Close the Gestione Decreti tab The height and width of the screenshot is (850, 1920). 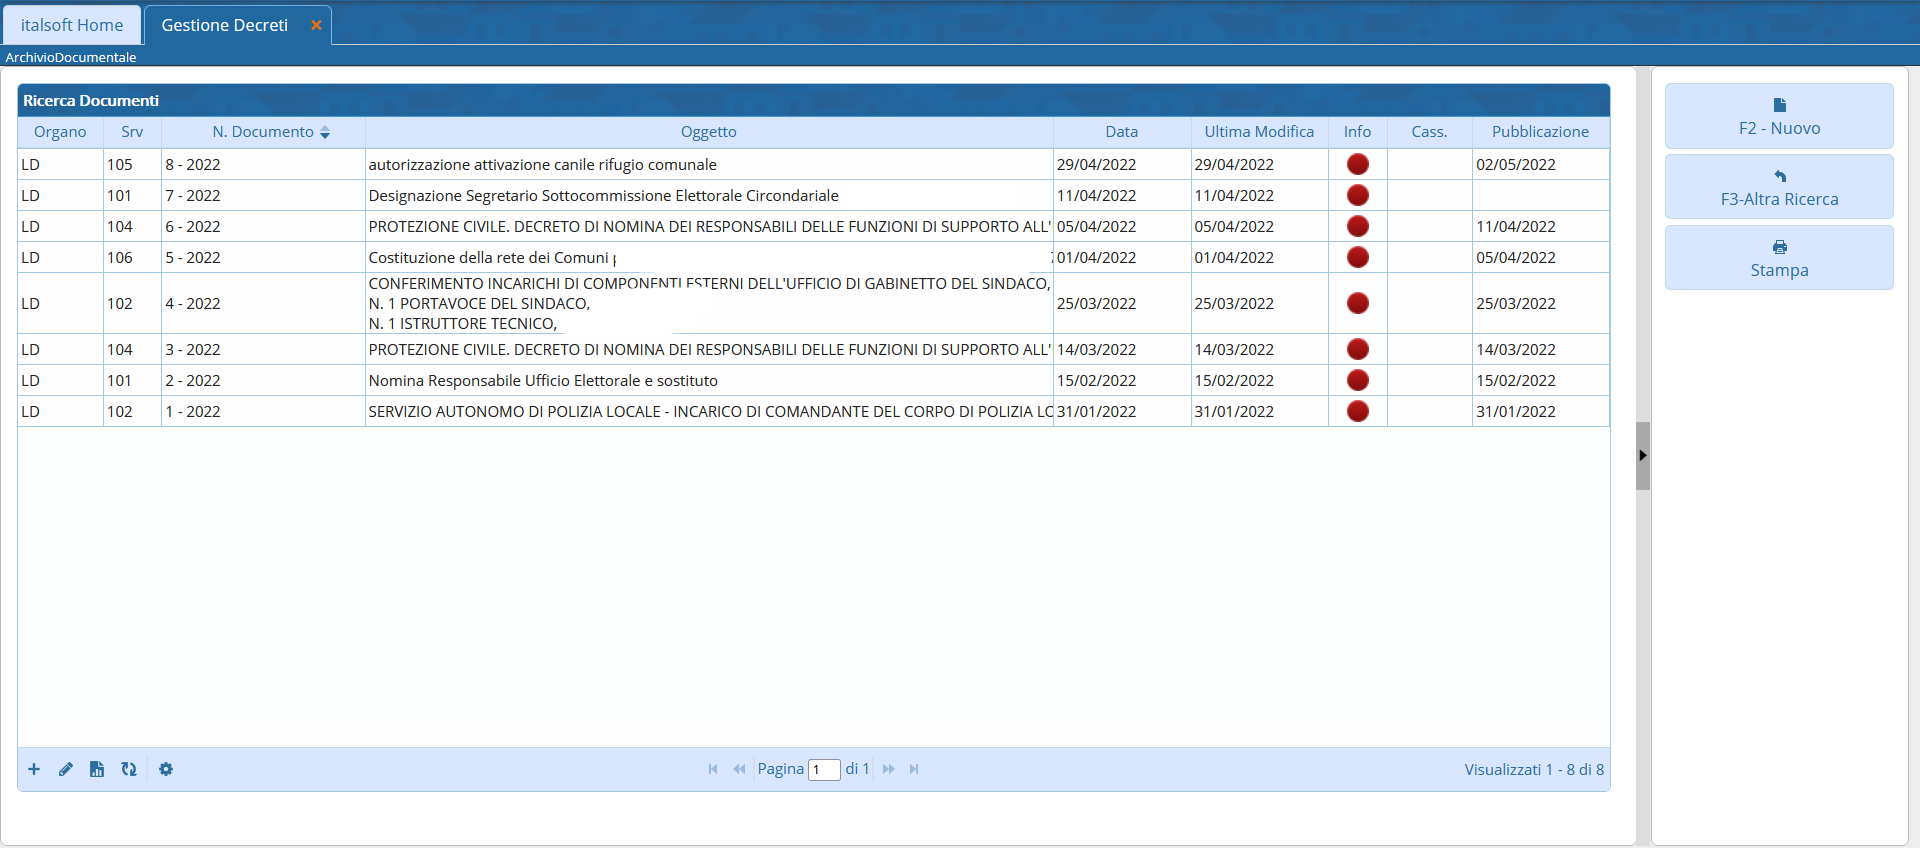pos(316,25)
